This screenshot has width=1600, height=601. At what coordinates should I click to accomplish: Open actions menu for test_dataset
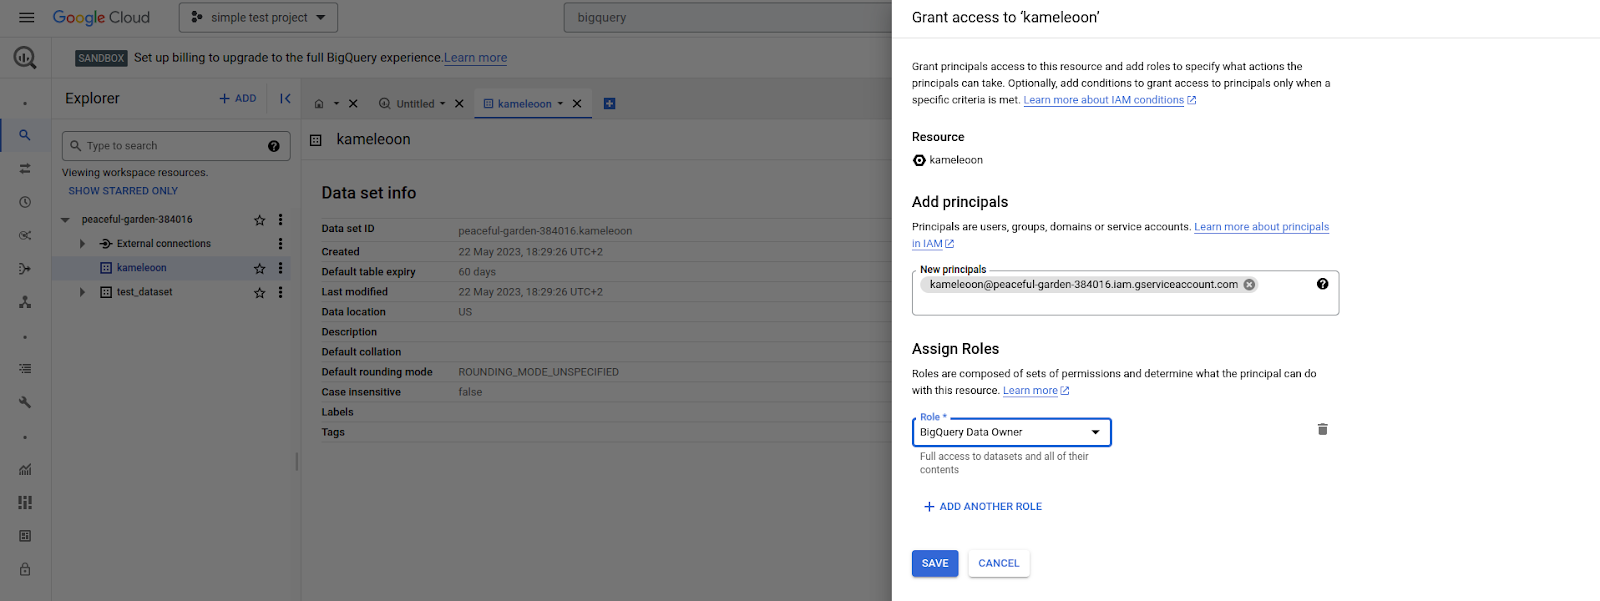pos(280,292)
